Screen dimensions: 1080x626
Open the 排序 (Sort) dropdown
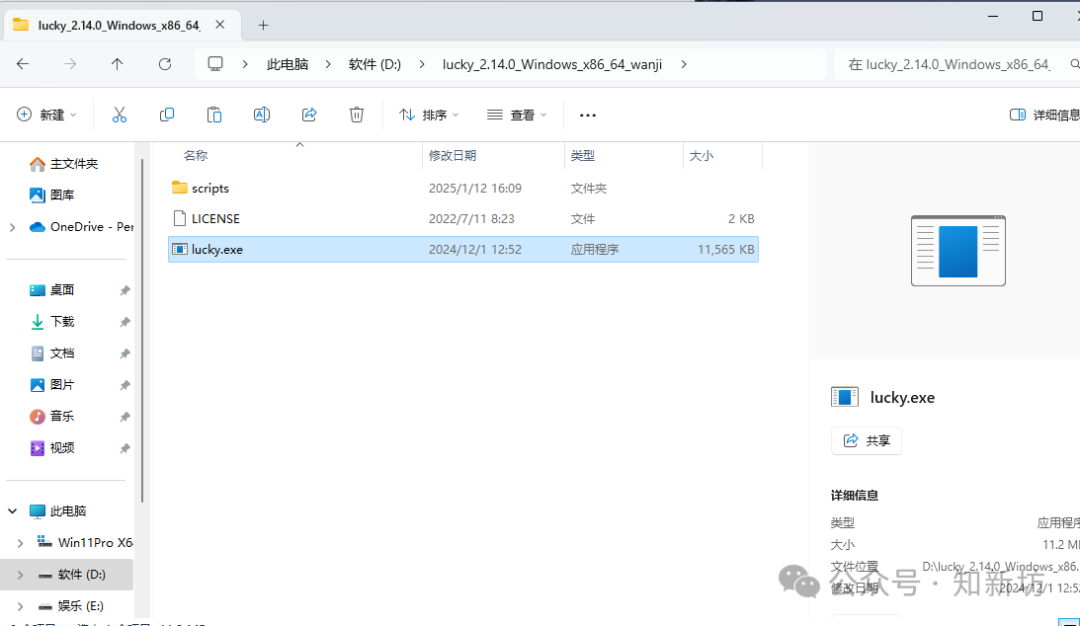point(428,115)
